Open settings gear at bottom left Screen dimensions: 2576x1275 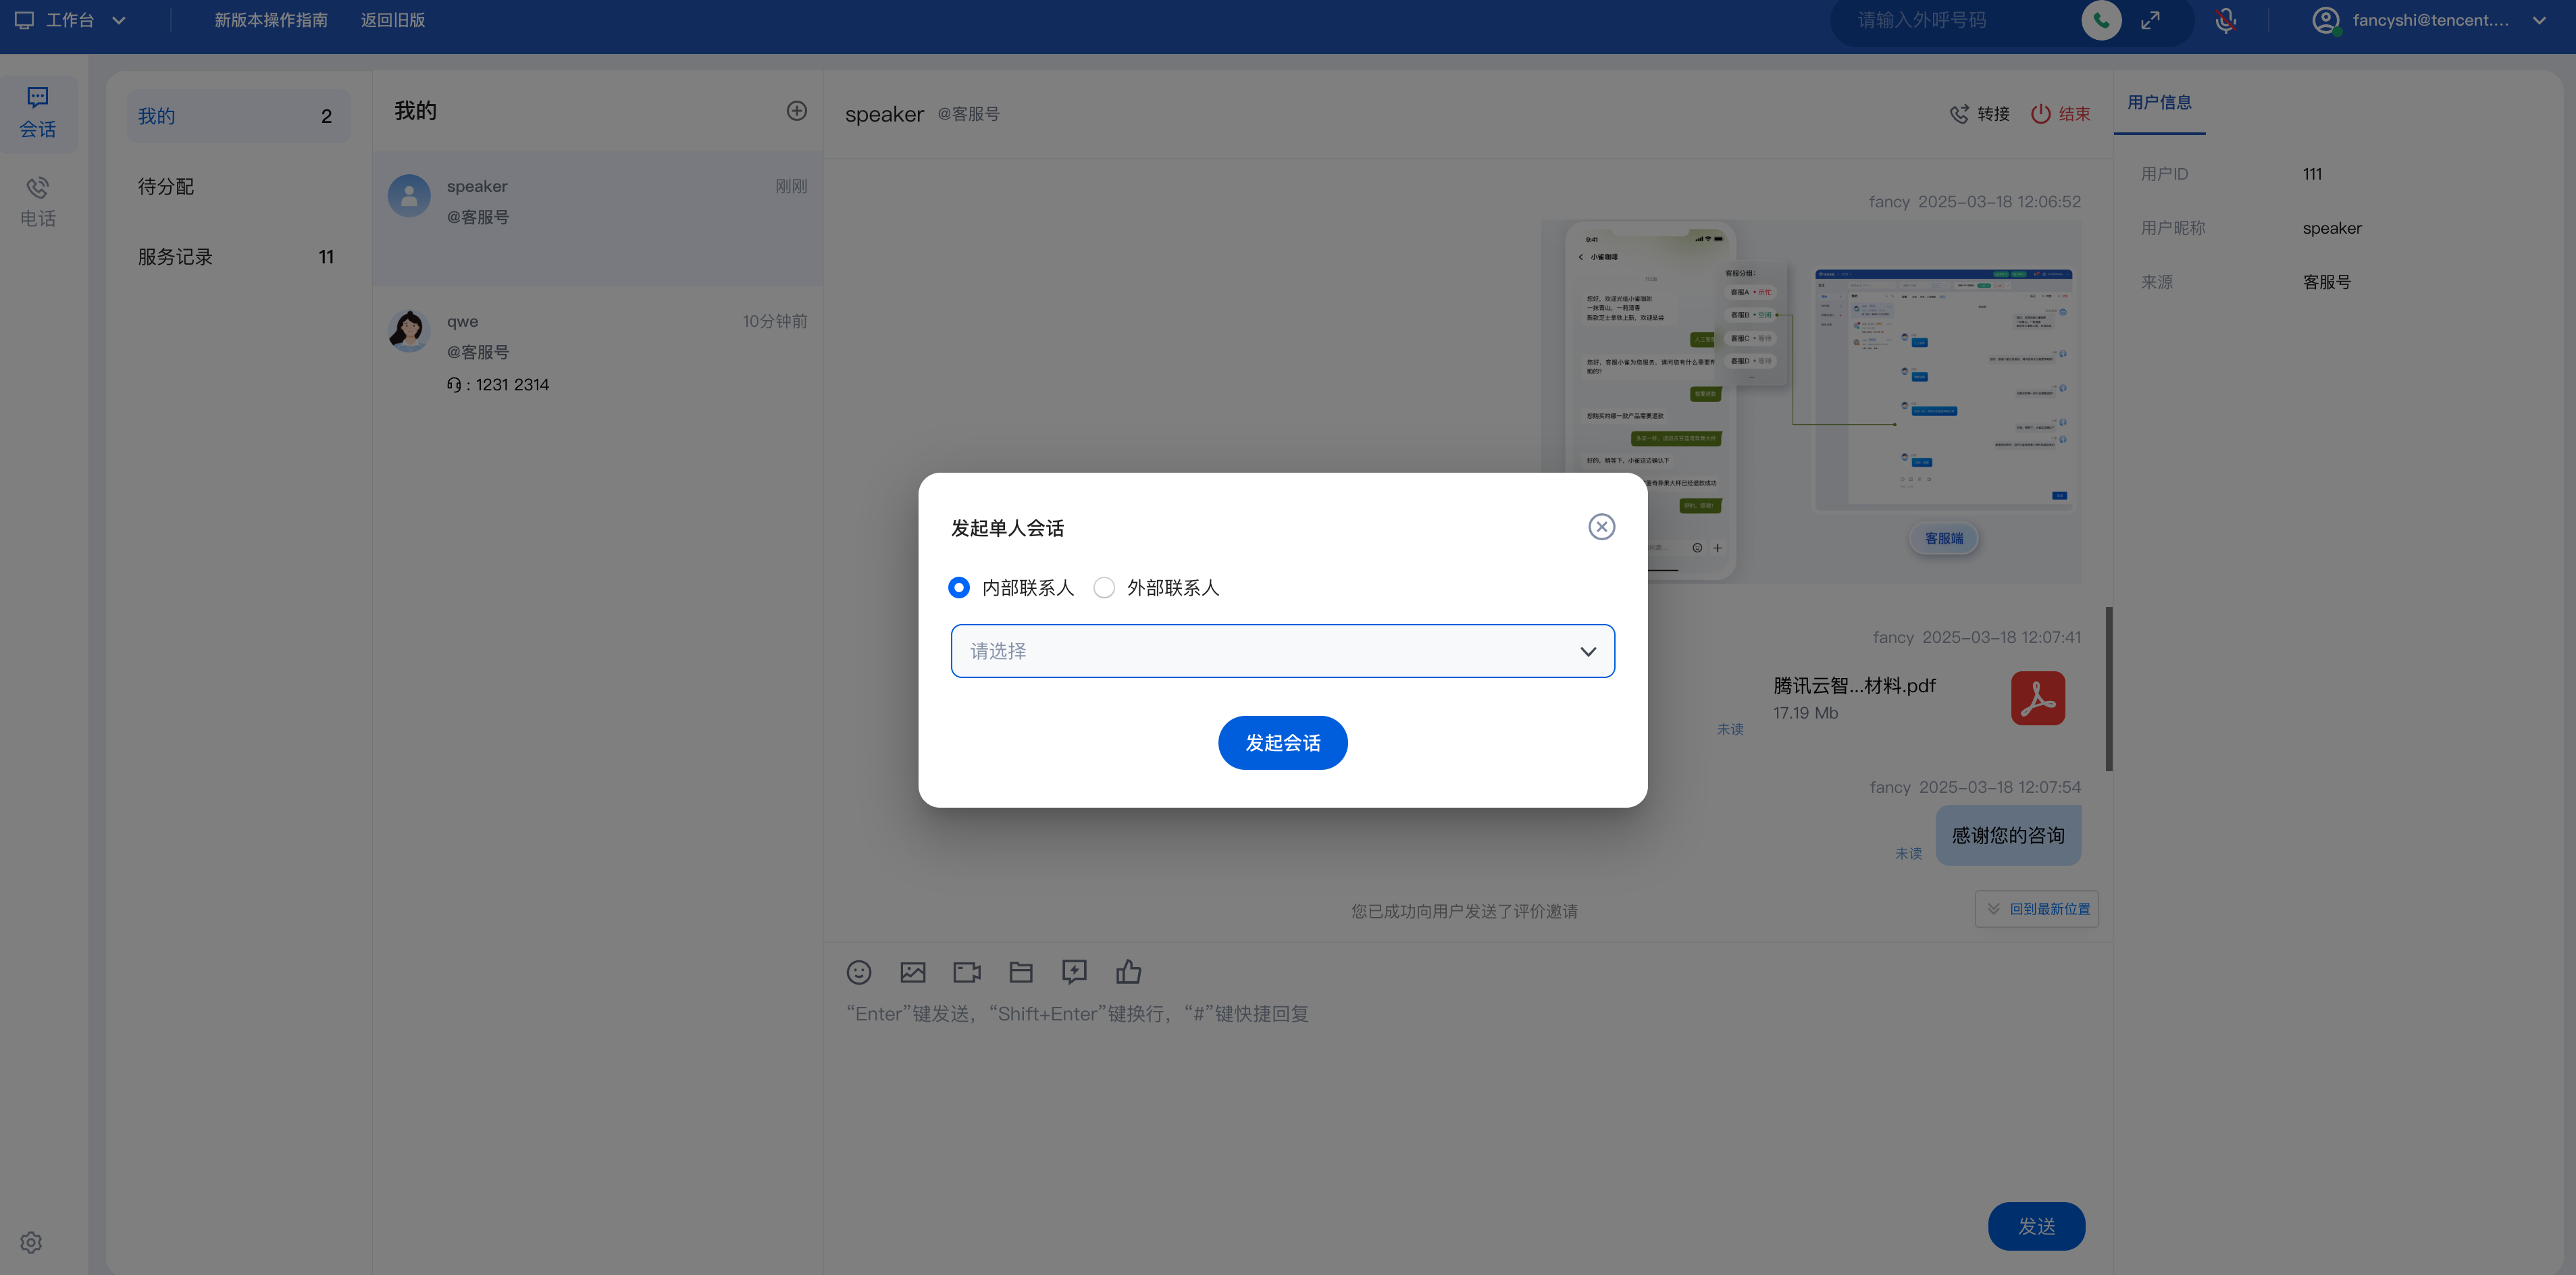pyautogui.click(x=31, y=1242)
